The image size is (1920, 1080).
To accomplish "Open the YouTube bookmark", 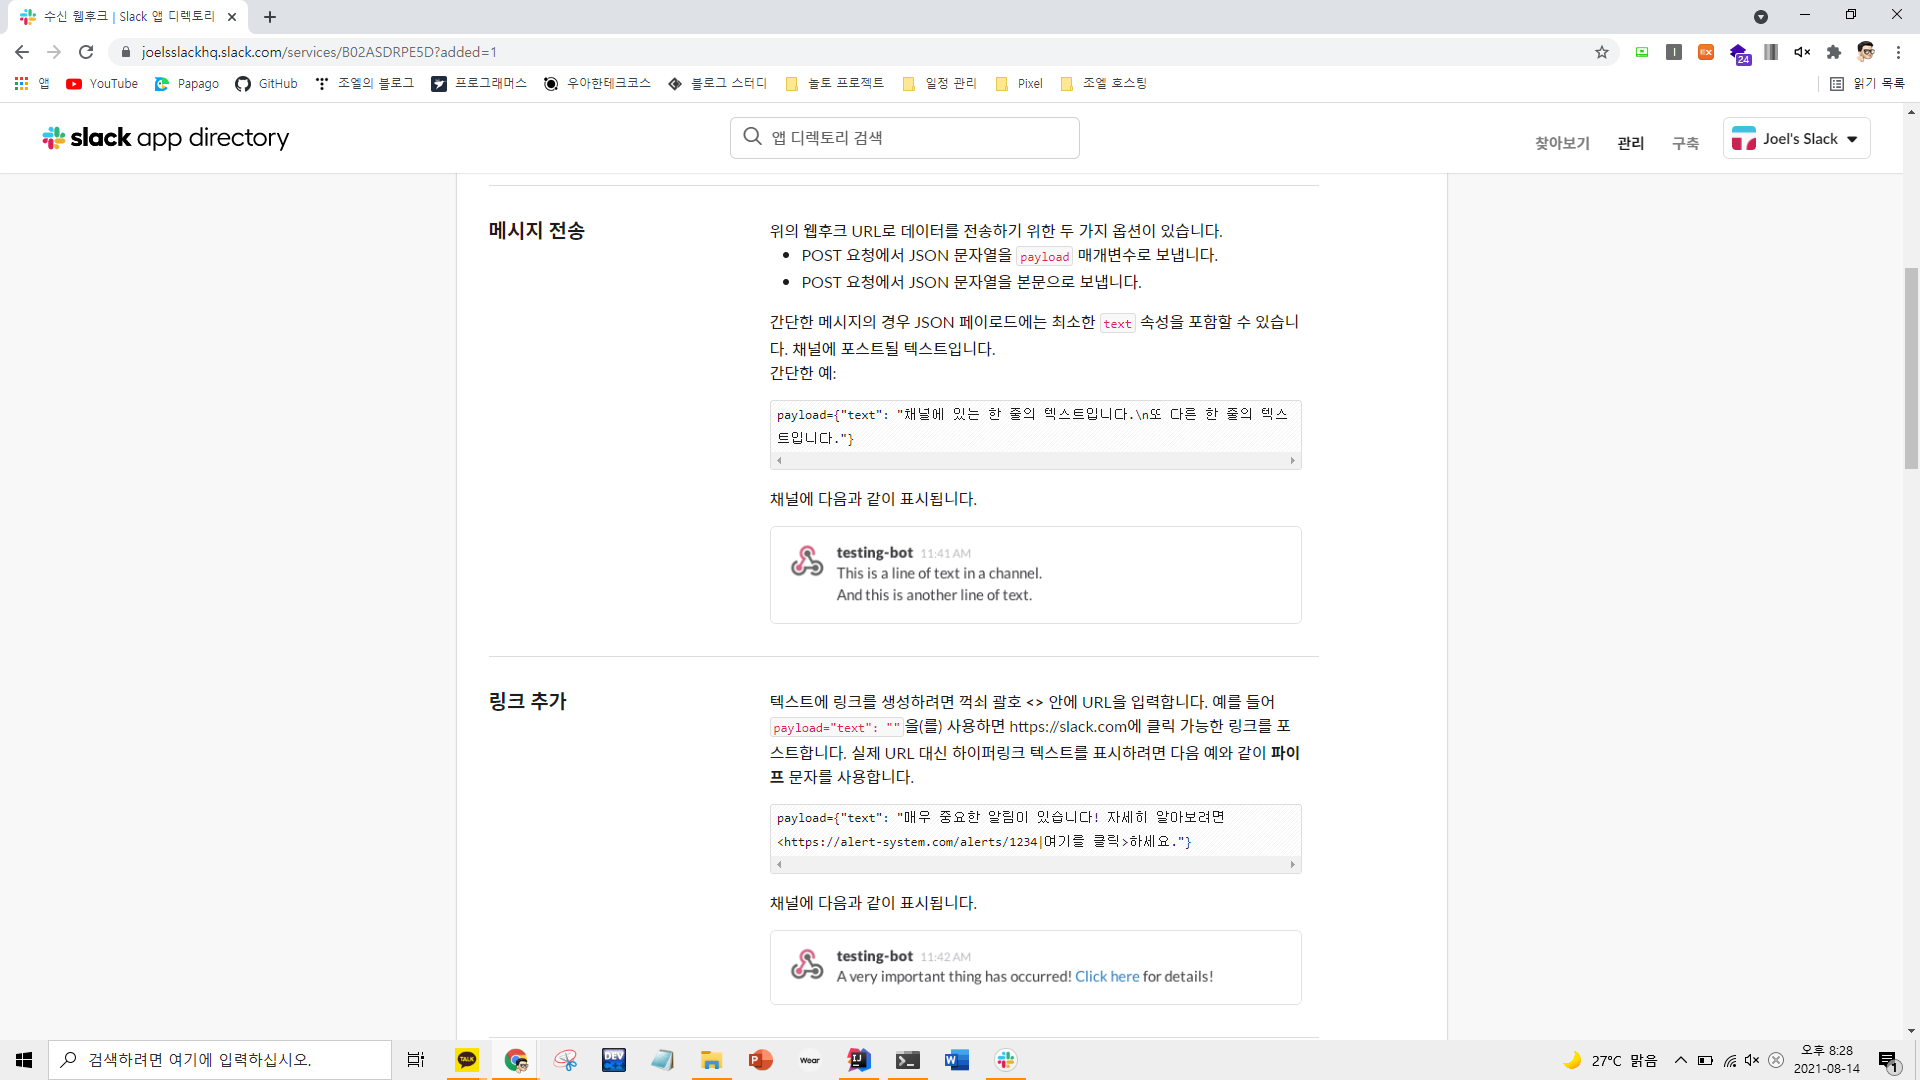I will (x=102, y=84).
